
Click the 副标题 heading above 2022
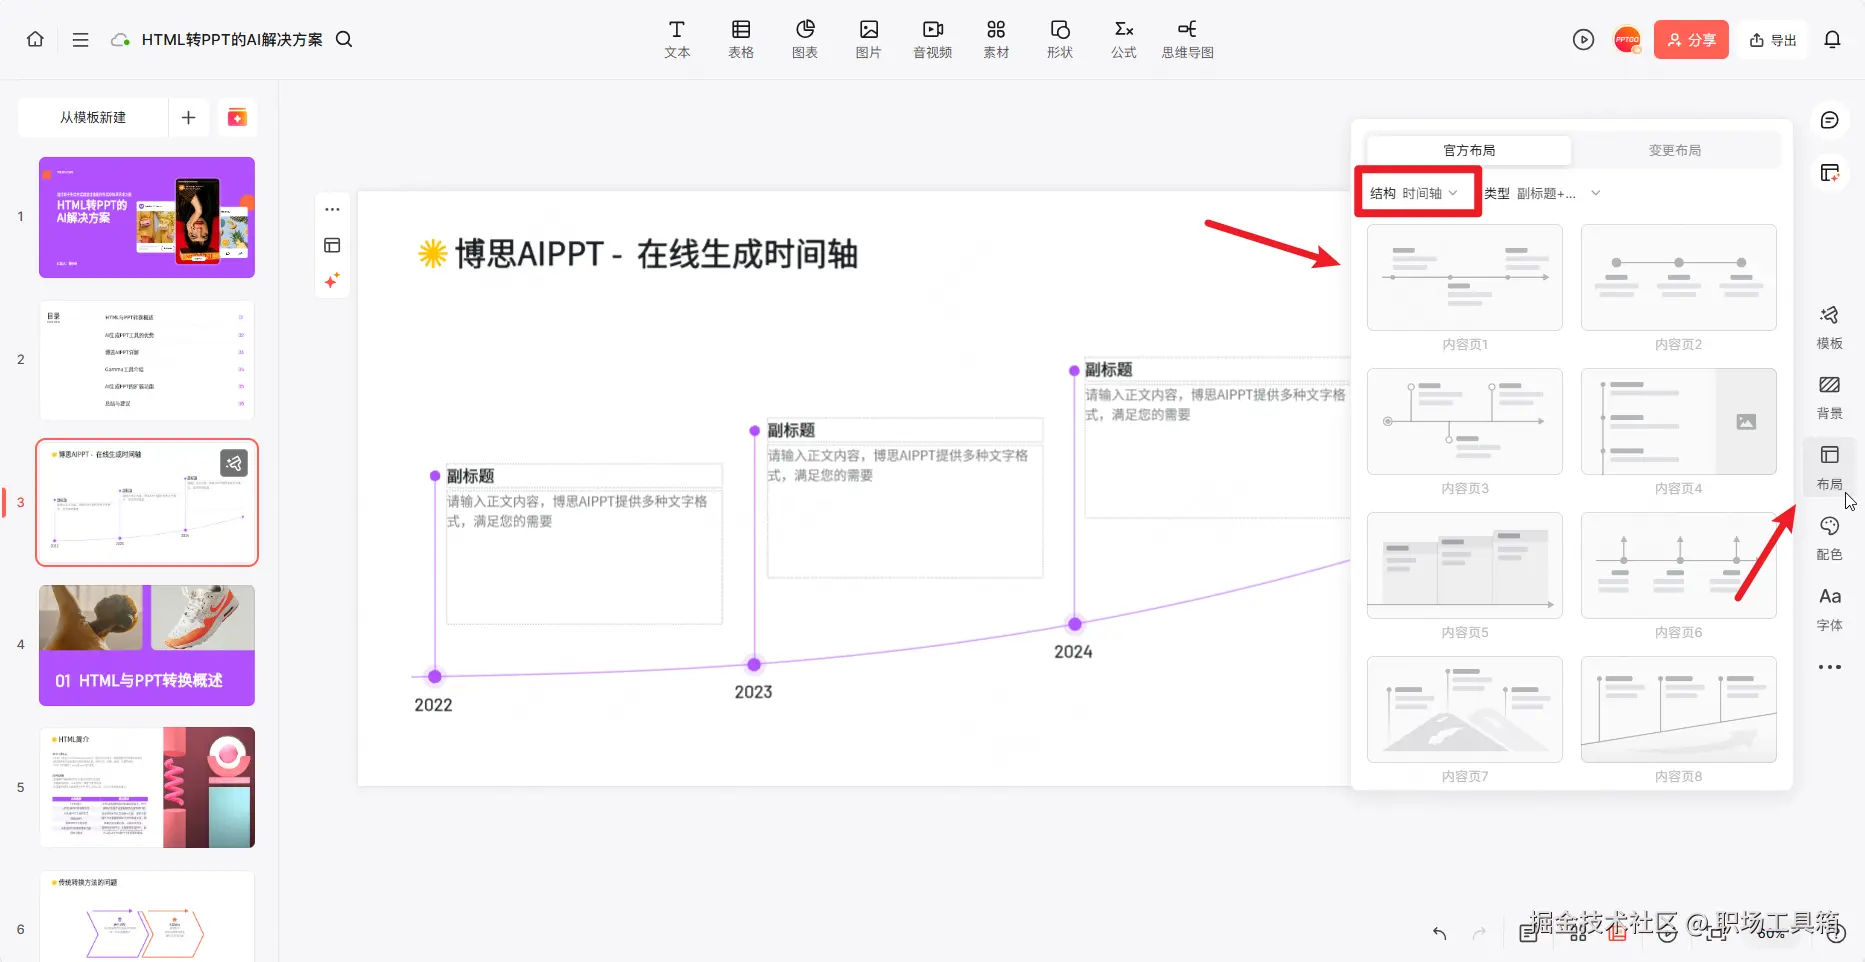(x=471, y=476)
